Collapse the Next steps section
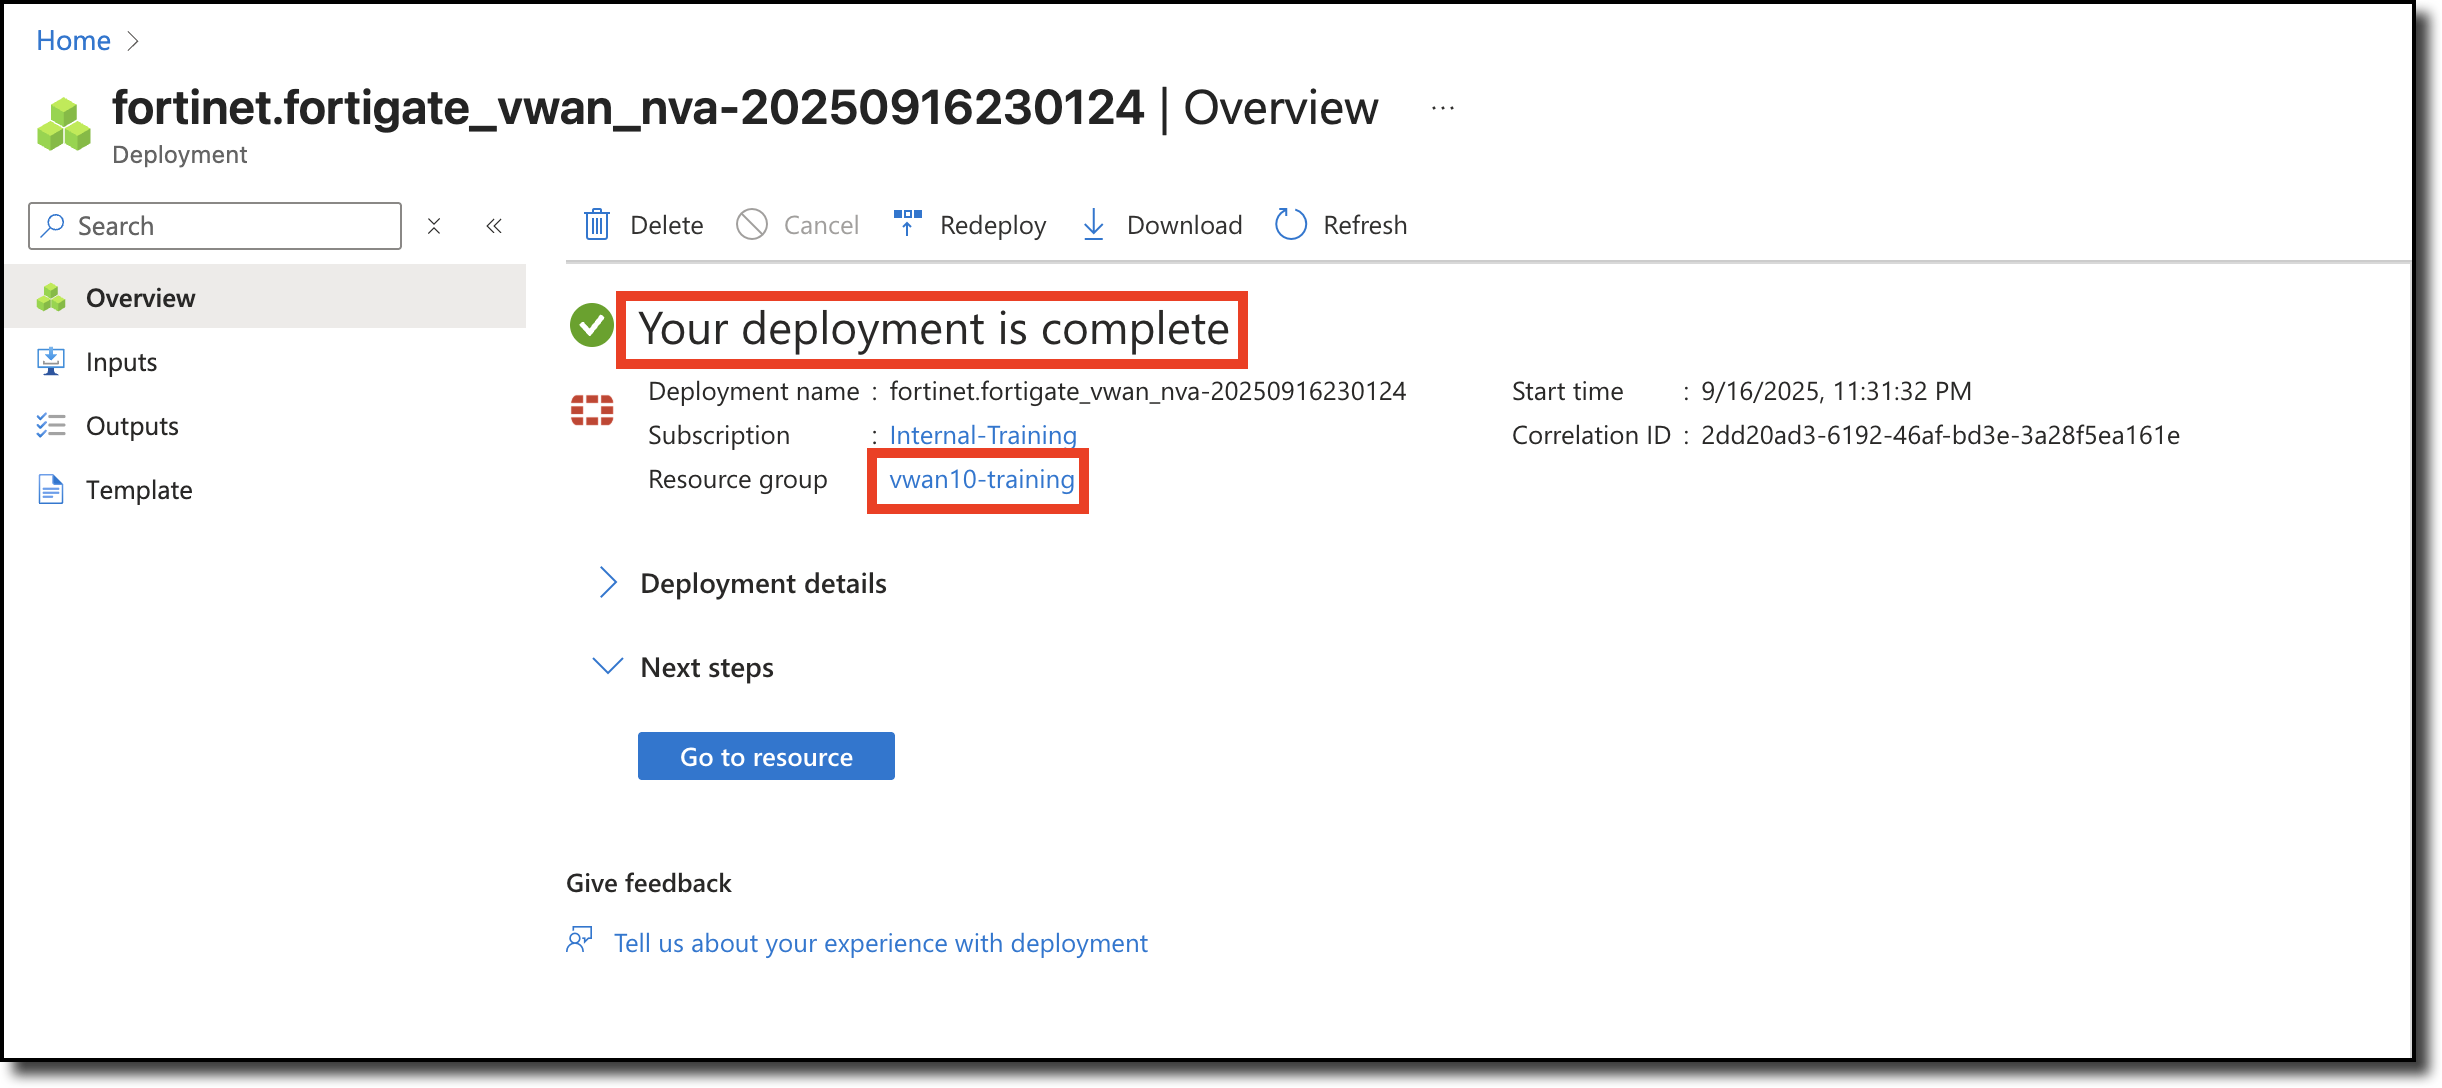 click(x=608, y=666)
